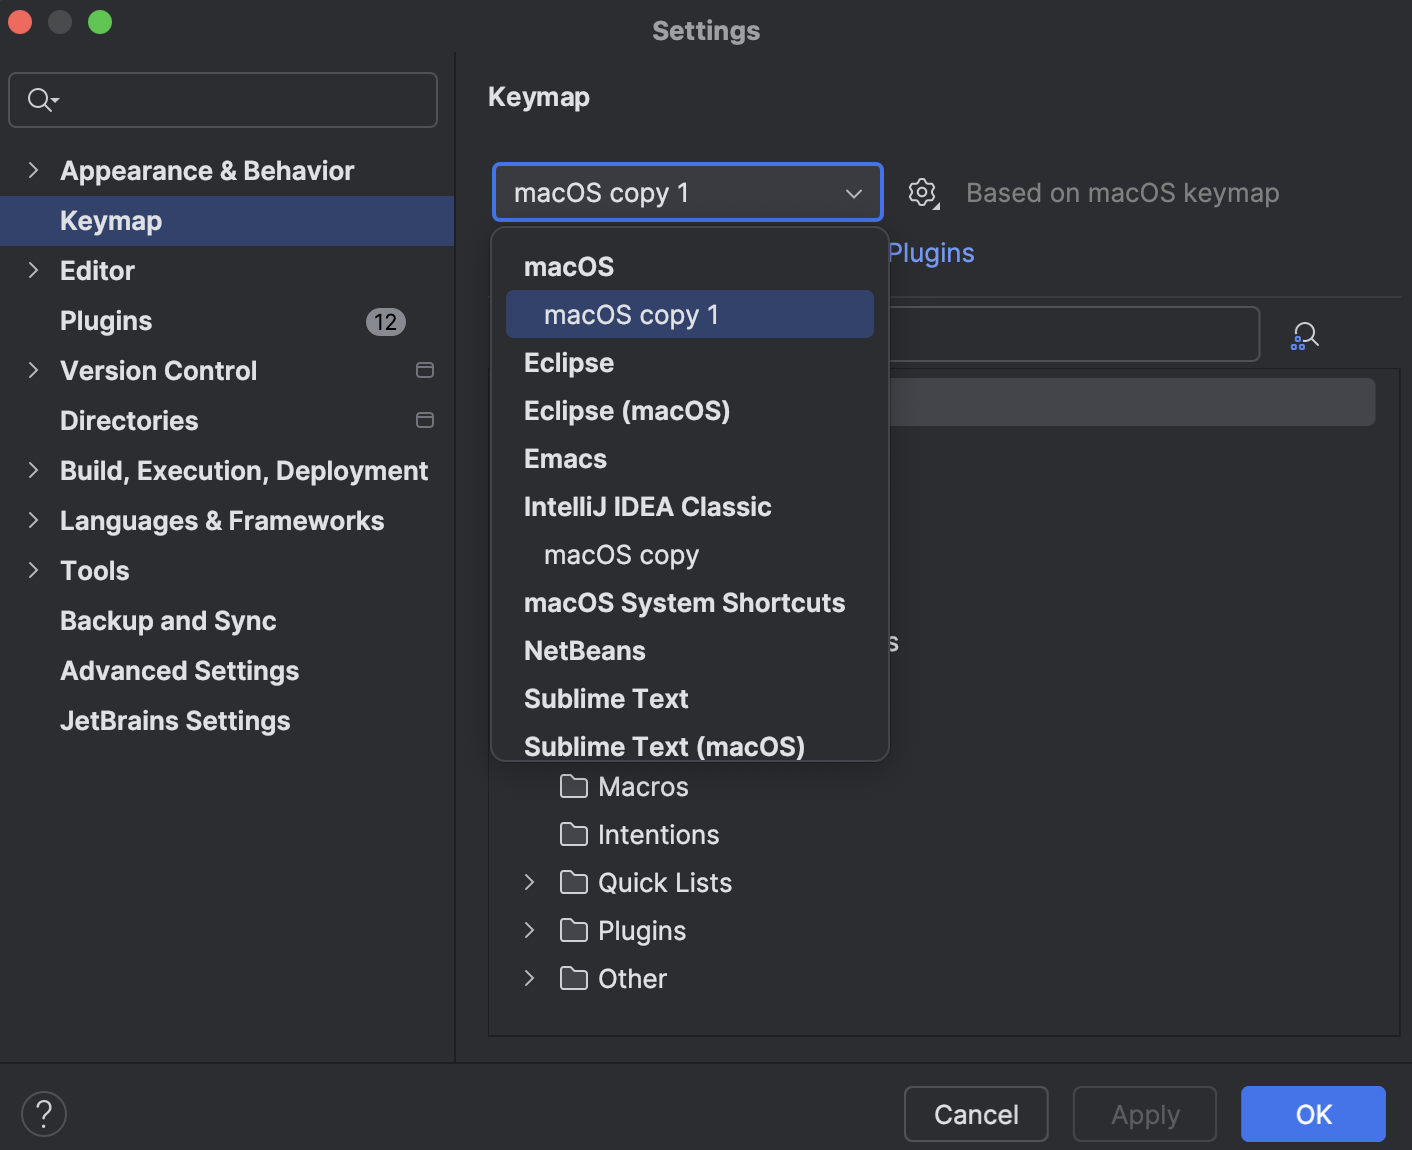Click the modified-settings icon beside Directories

click(x=424, y=420)
